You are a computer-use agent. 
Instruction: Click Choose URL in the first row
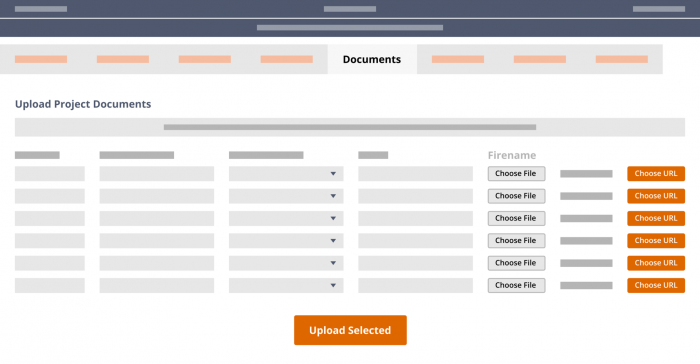(656, 174)
